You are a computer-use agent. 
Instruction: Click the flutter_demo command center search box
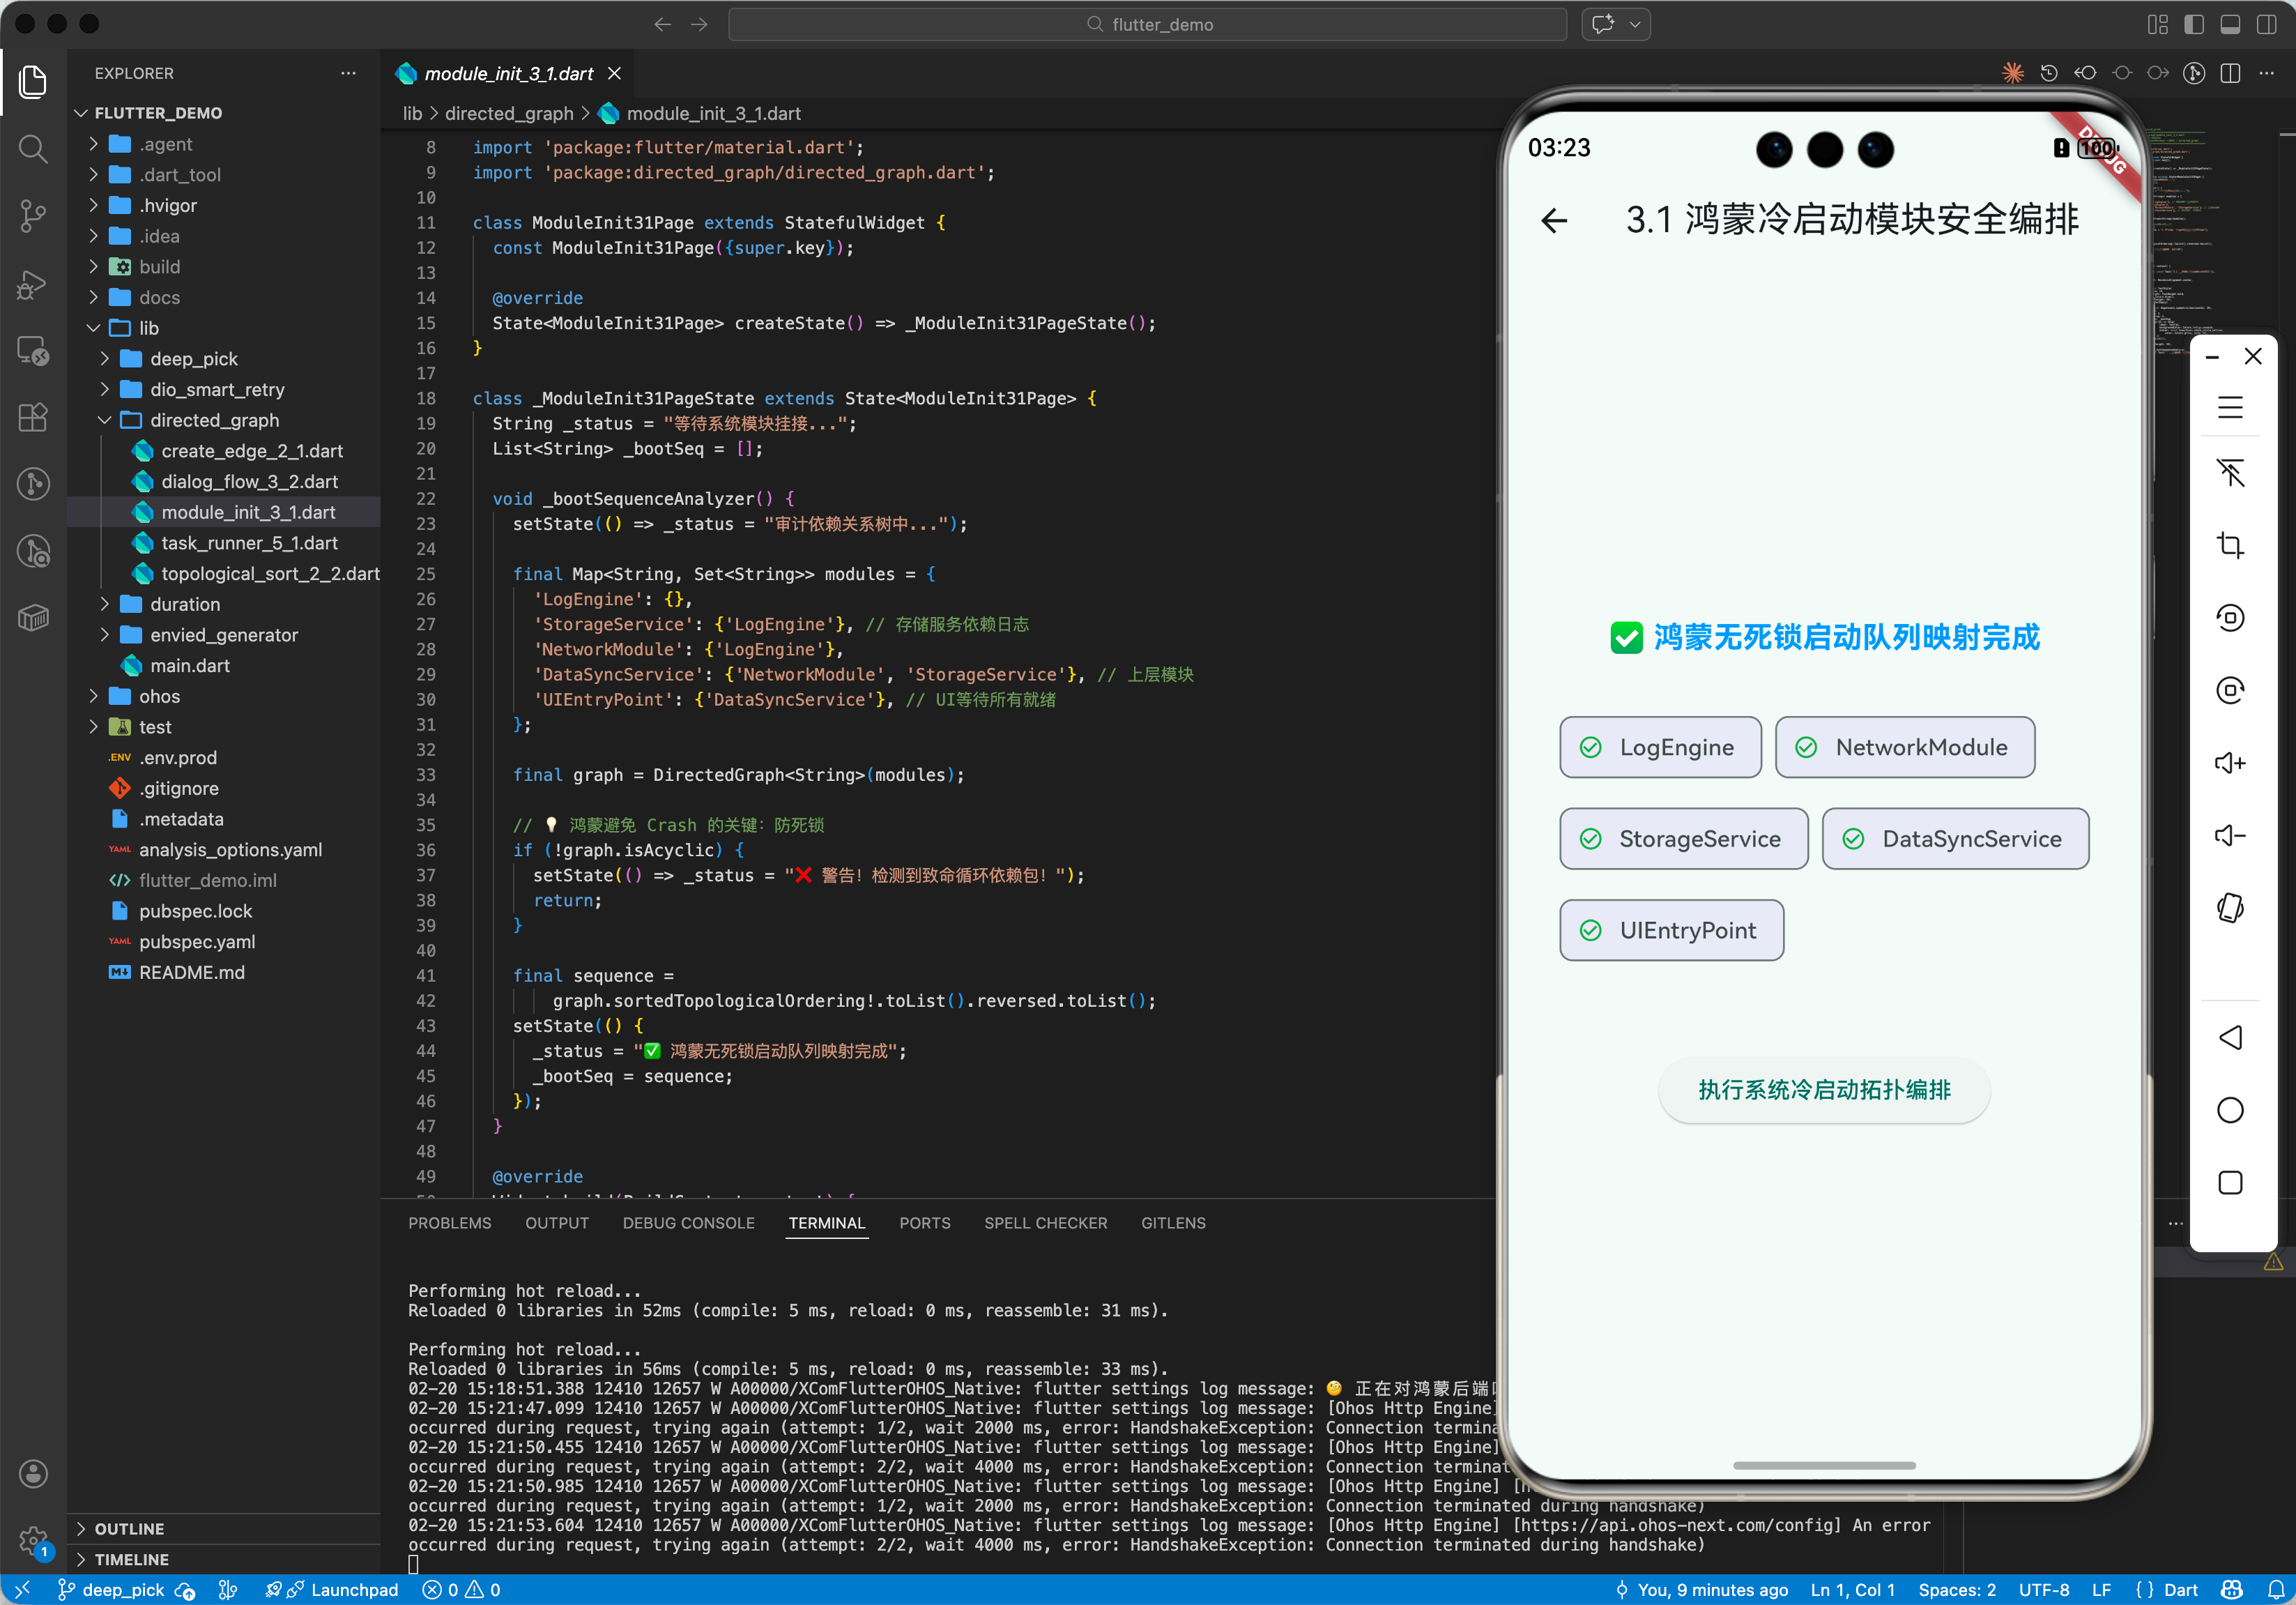tap(1147, 24)
